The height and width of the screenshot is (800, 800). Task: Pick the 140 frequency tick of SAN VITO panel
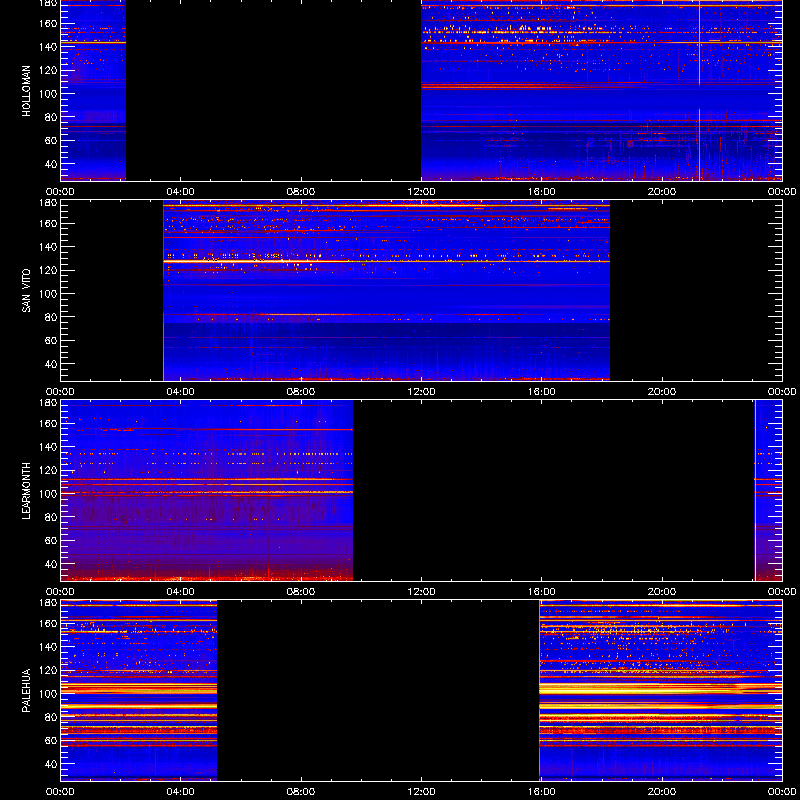[50, 246]
